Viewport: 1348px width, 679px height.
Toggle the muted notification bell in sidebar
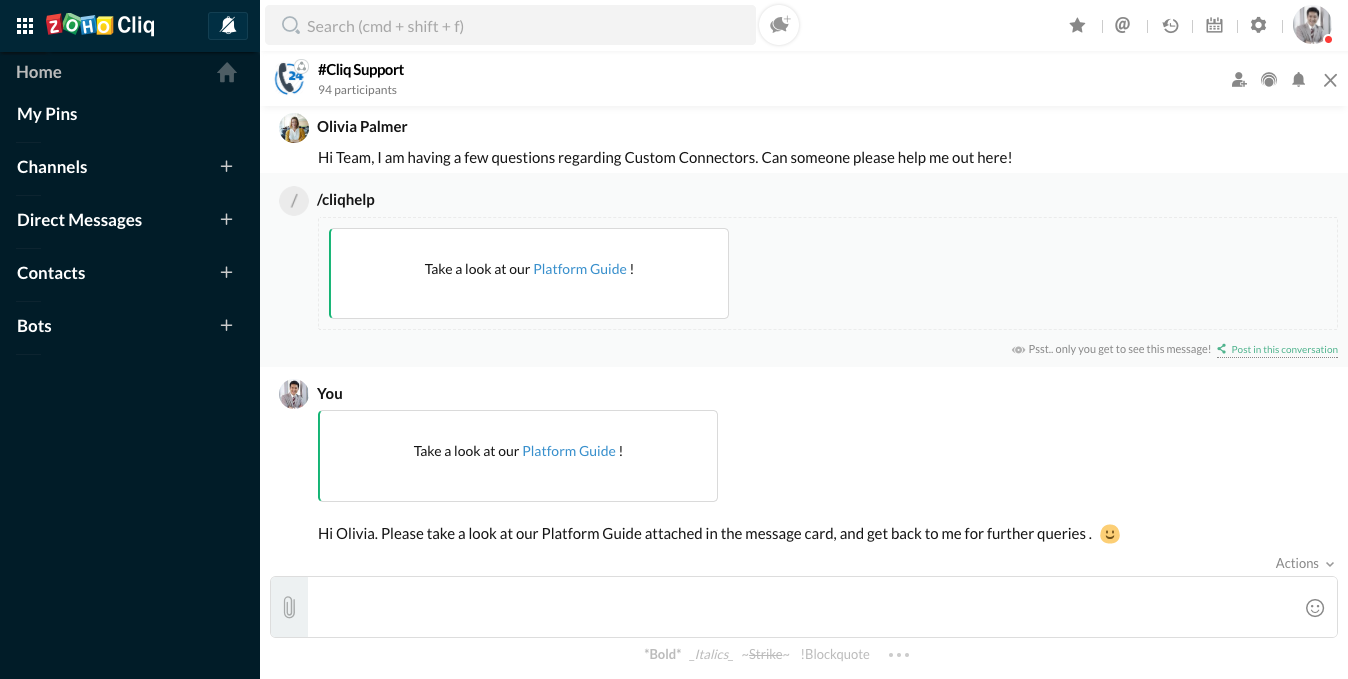[228, 26]
